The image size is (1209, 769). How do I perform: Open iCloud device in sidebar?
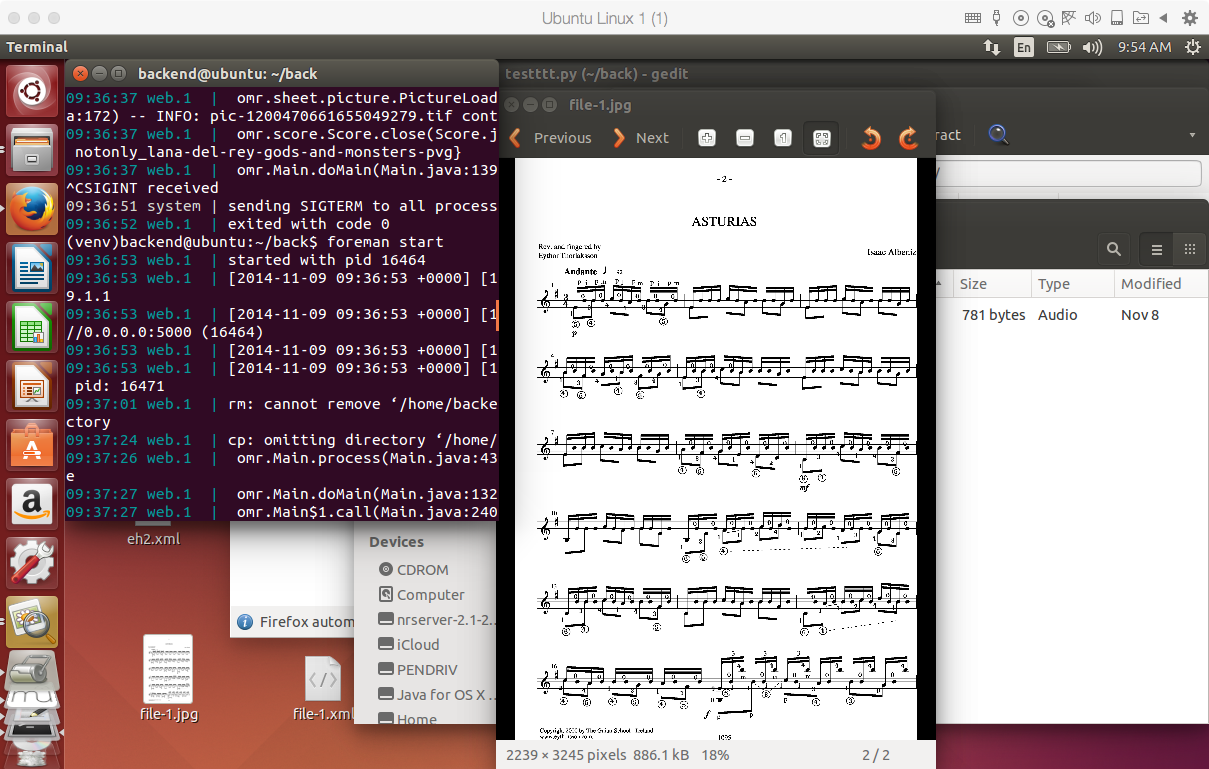[417, 644]
